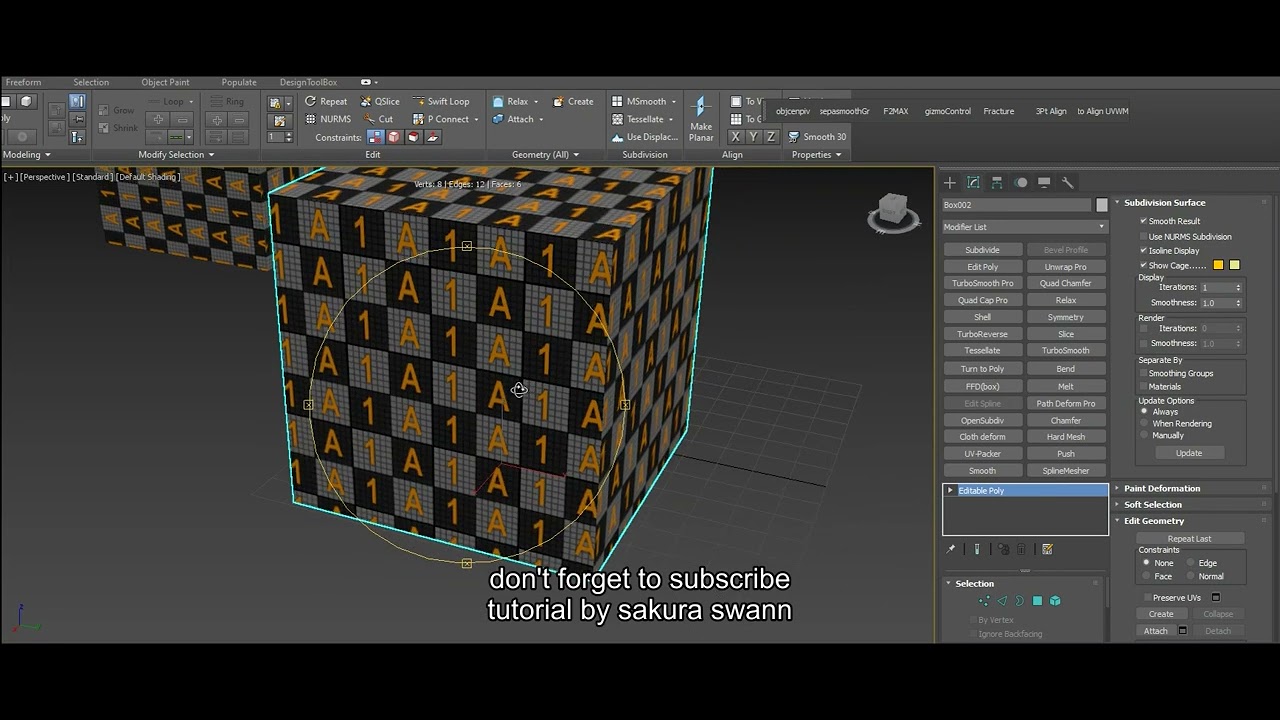Enable Use NURMS Subdivision checkbox

click(x=1143, y=236)
